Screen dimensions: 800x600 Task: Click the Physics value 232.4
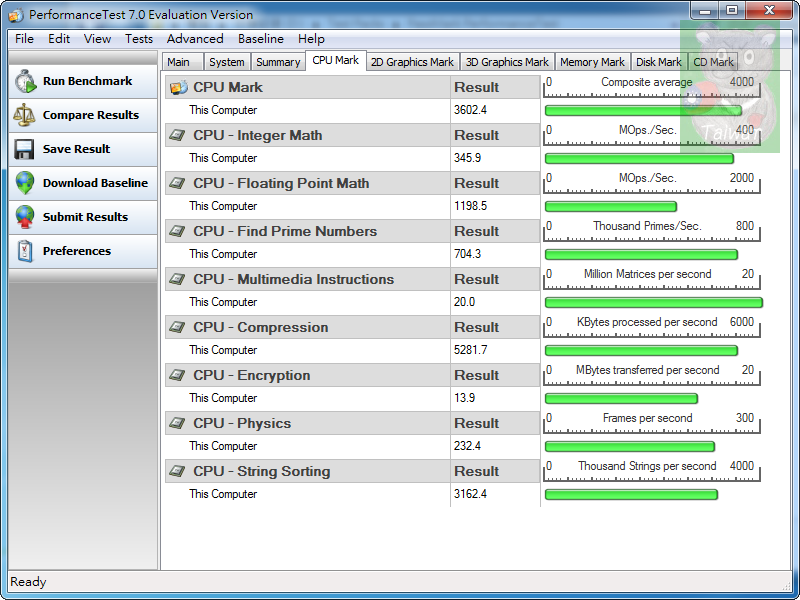point(467,446)
